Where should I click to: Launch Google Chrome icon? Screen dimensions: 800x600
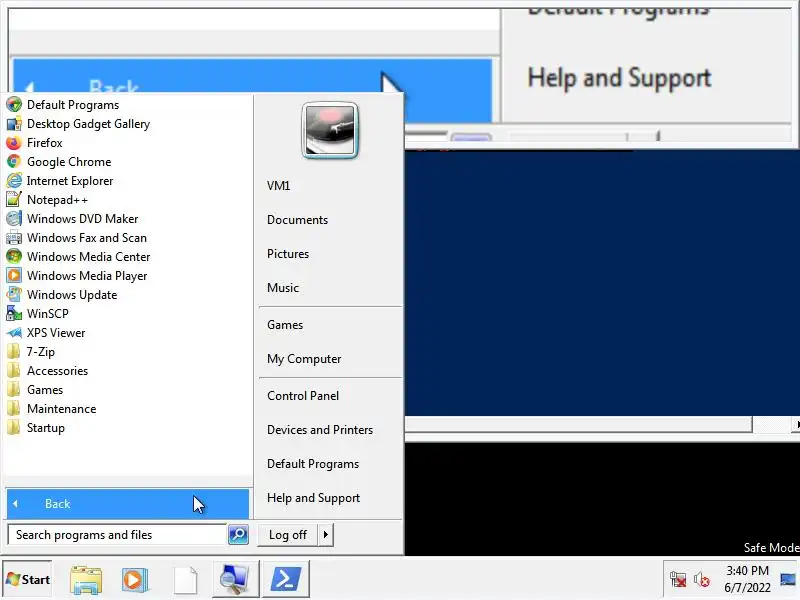point(14,162)
